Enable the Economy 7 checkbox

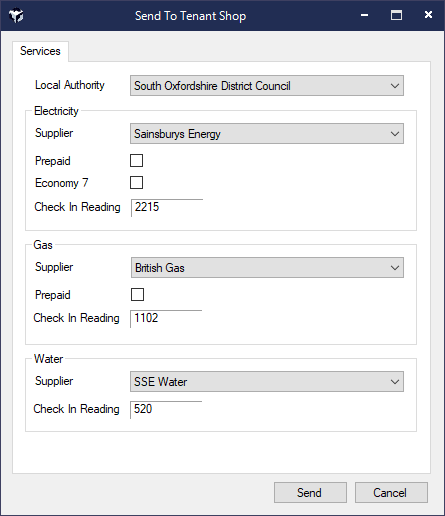(136, 182)
